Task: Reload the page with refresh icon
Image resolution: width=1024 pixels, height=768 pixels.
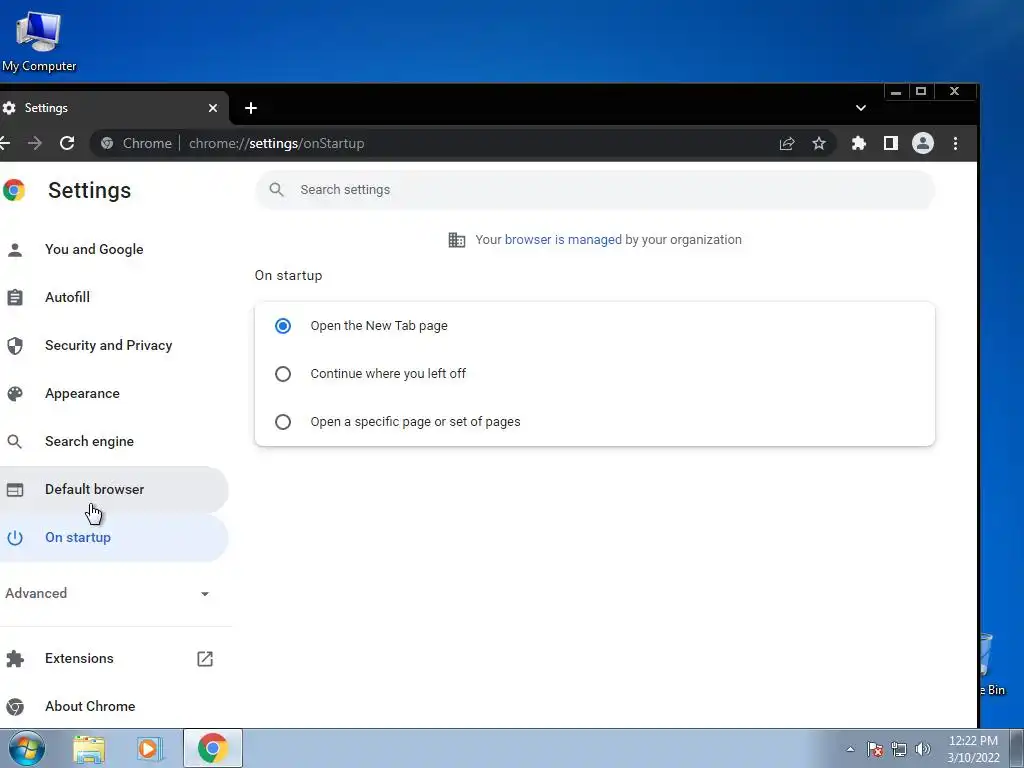Action: (x=67, y=144)
